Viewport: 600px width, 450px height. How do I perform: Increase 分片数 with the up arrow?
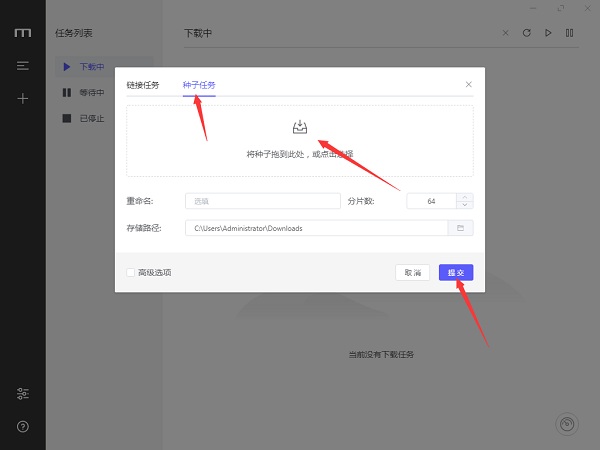click(x=466, y=197)
